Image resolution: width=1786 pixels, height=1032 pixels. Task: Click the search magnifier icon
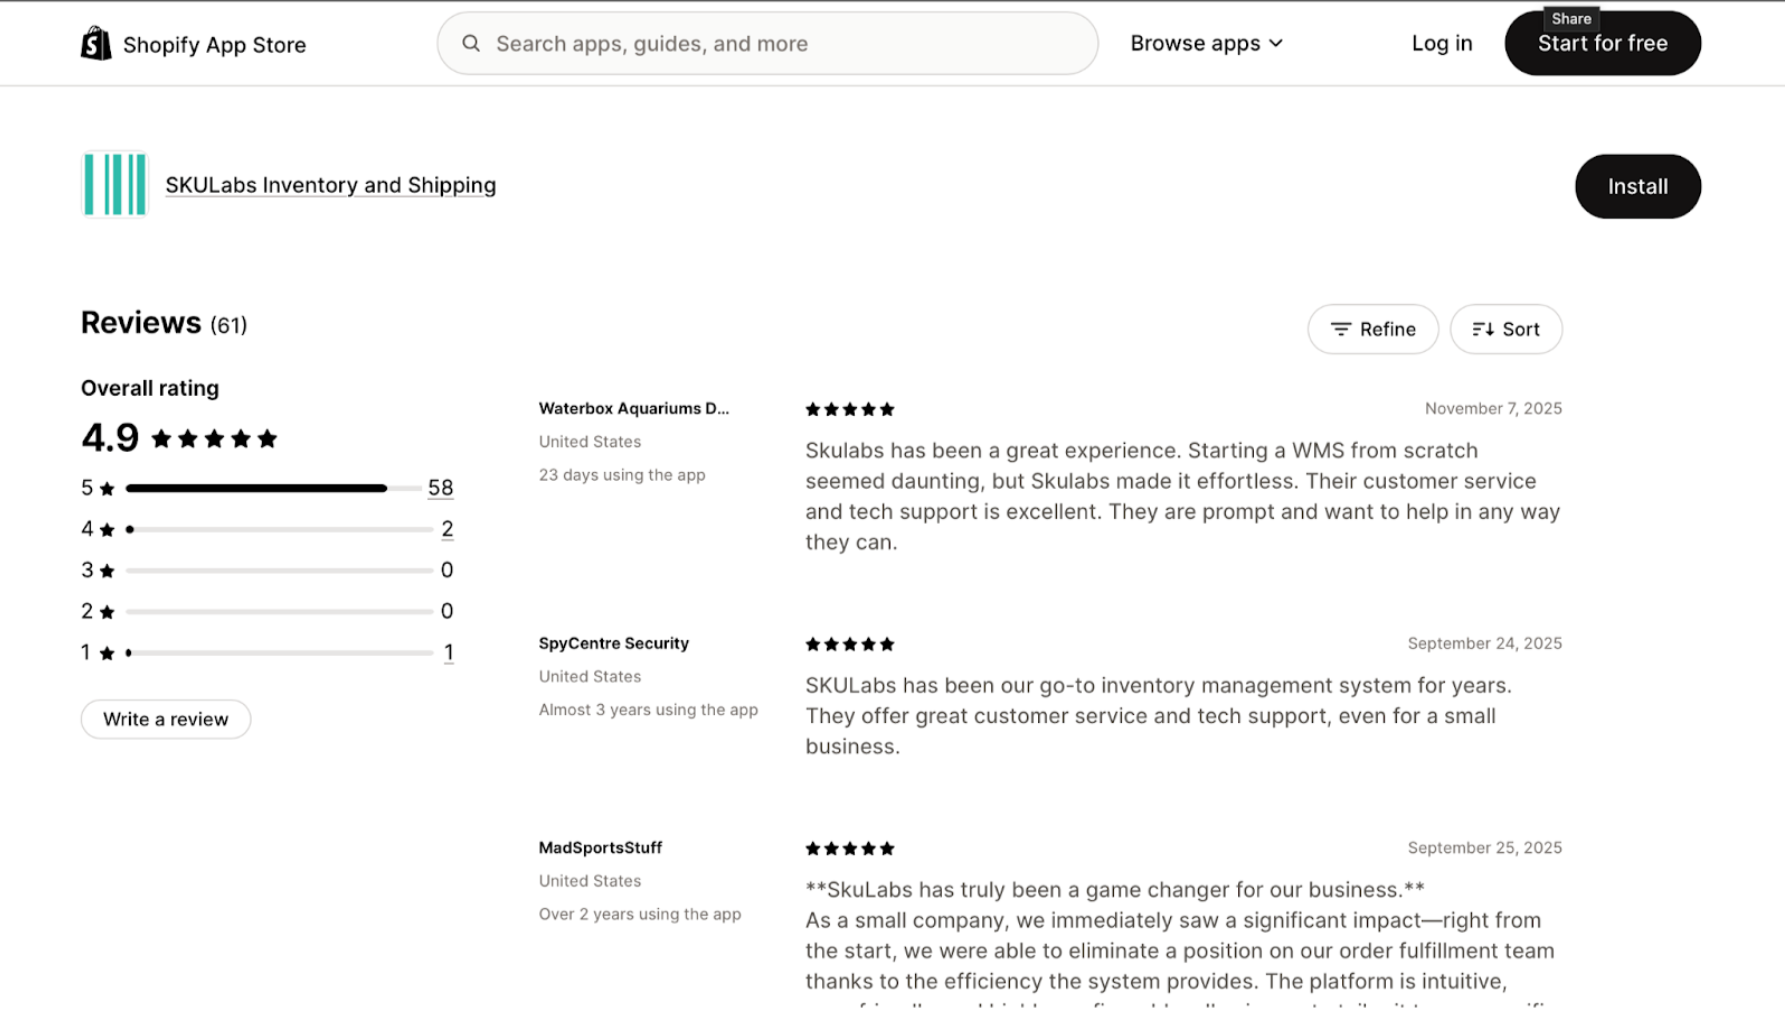[471, 44]
